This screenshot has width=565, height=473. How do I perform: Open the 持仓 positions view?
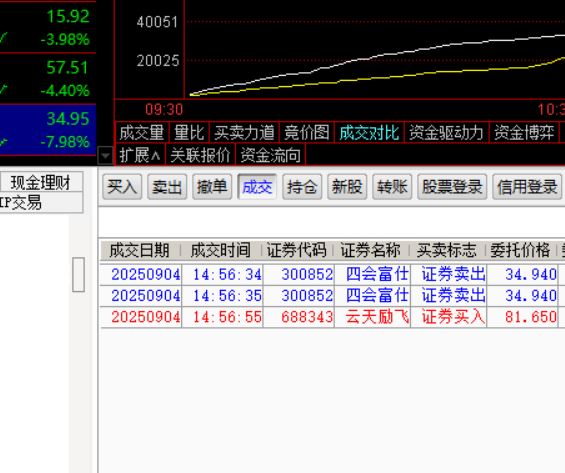coord(302,187)
